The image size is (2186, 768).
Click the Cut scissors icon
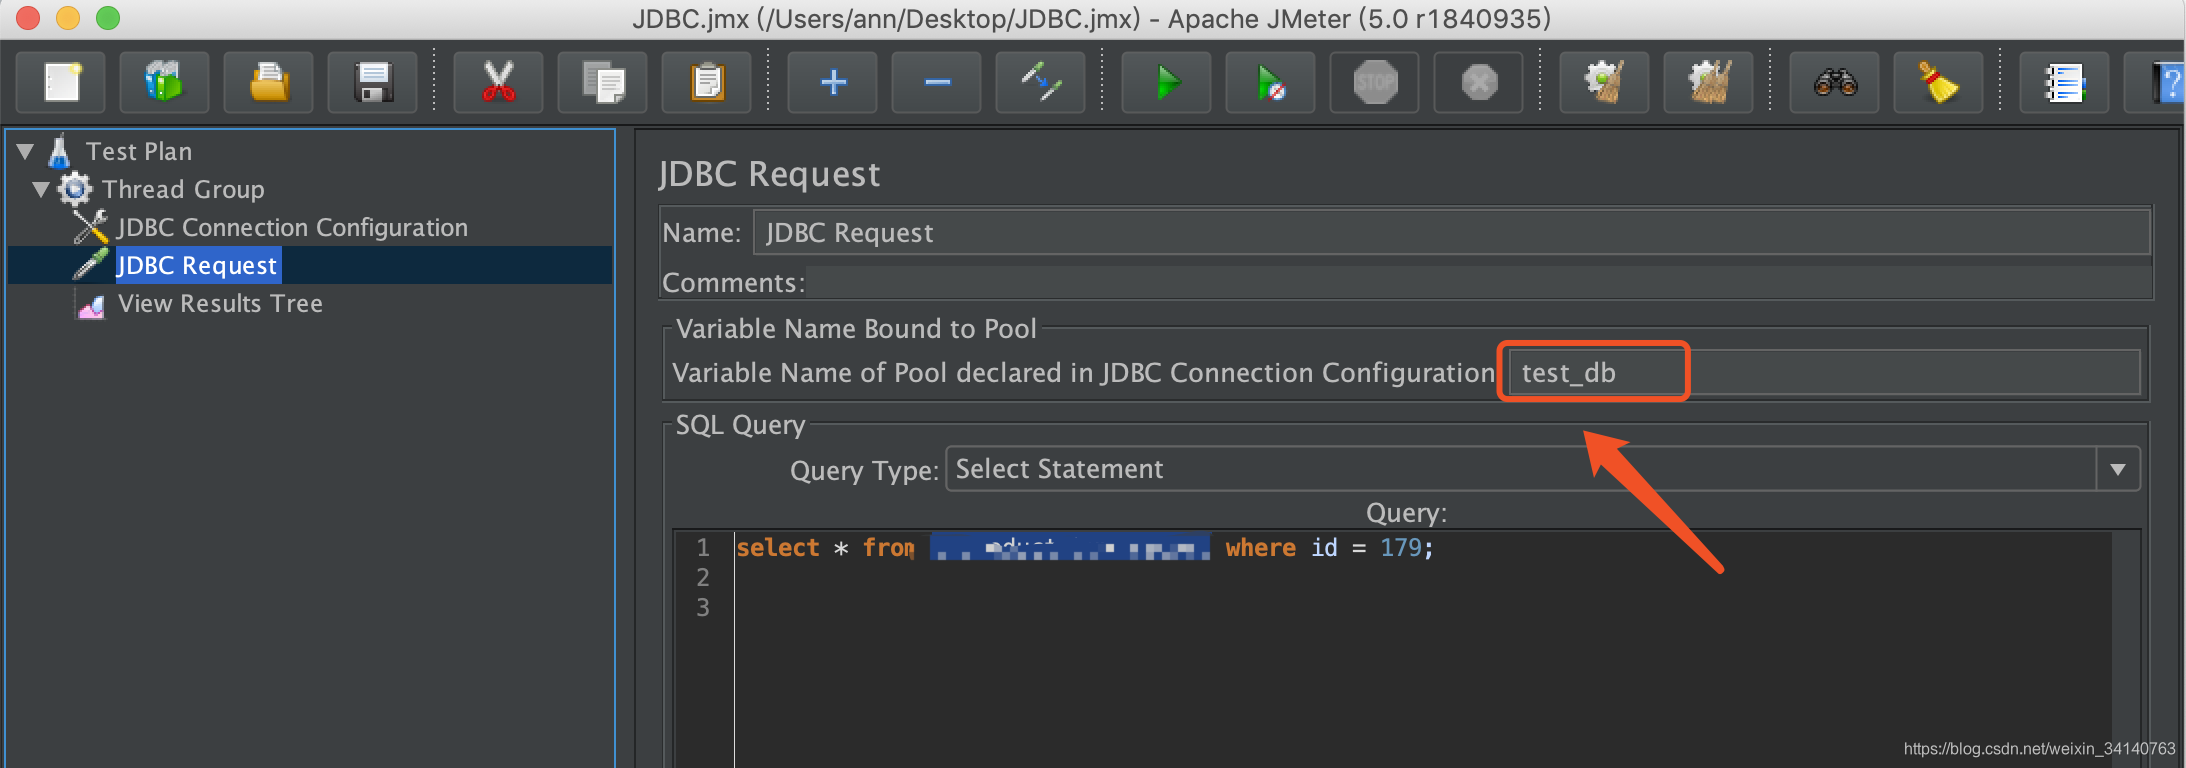tap(498, 82)
